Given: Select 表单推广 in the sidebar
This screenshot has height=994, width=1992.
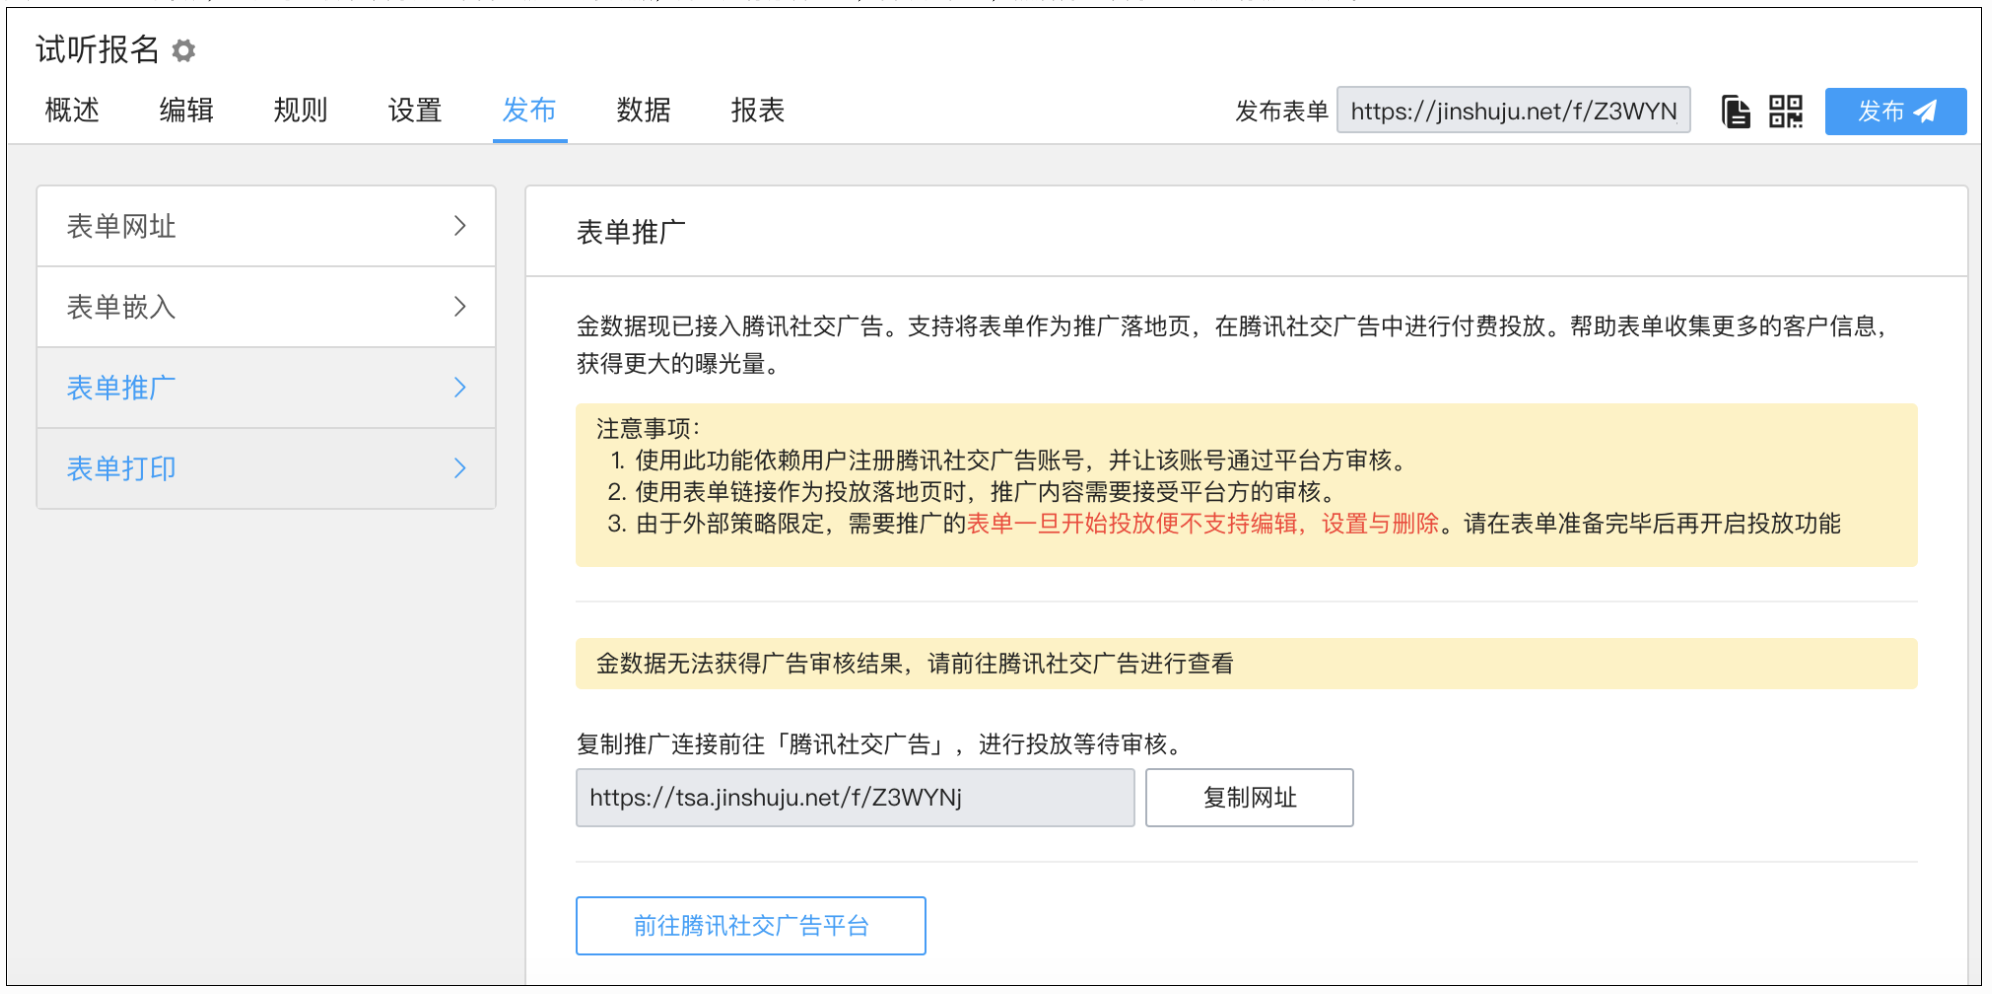Looking at the screenshot, I should (266, 388).
